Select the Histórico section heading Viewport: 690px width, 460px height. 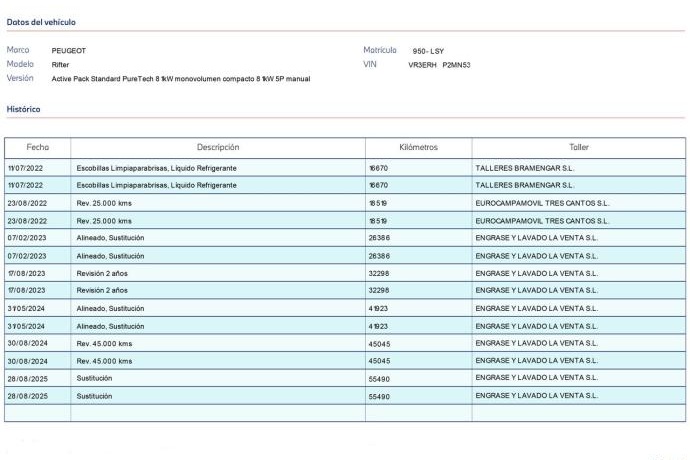(23, 109)
